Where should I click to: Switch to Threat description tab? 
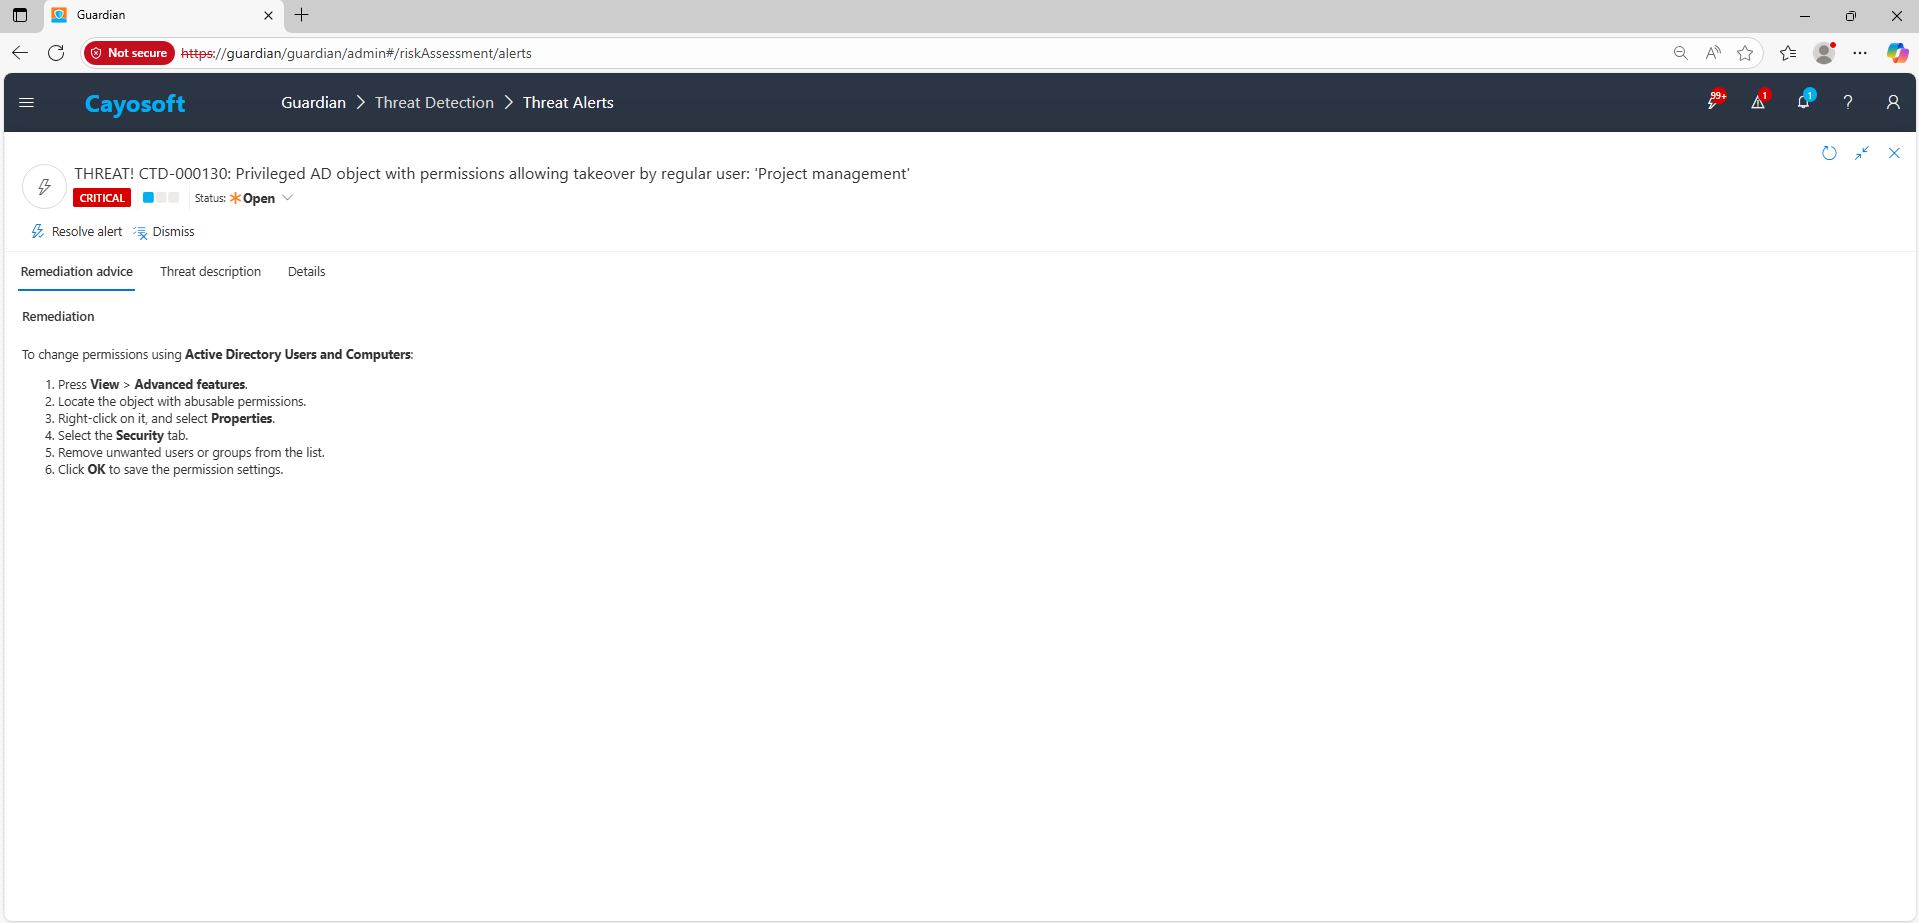coord(210,272)
